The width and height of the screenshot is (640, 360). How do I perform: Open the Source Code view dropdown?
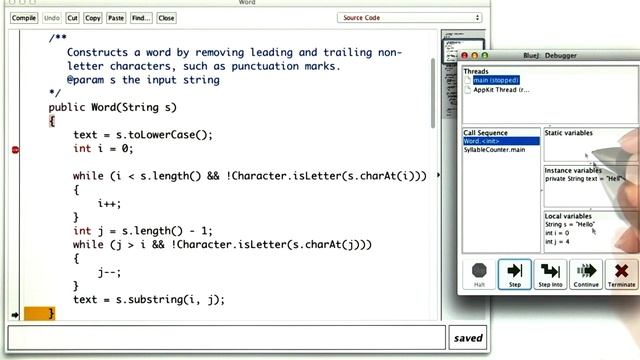click(410, 18)
